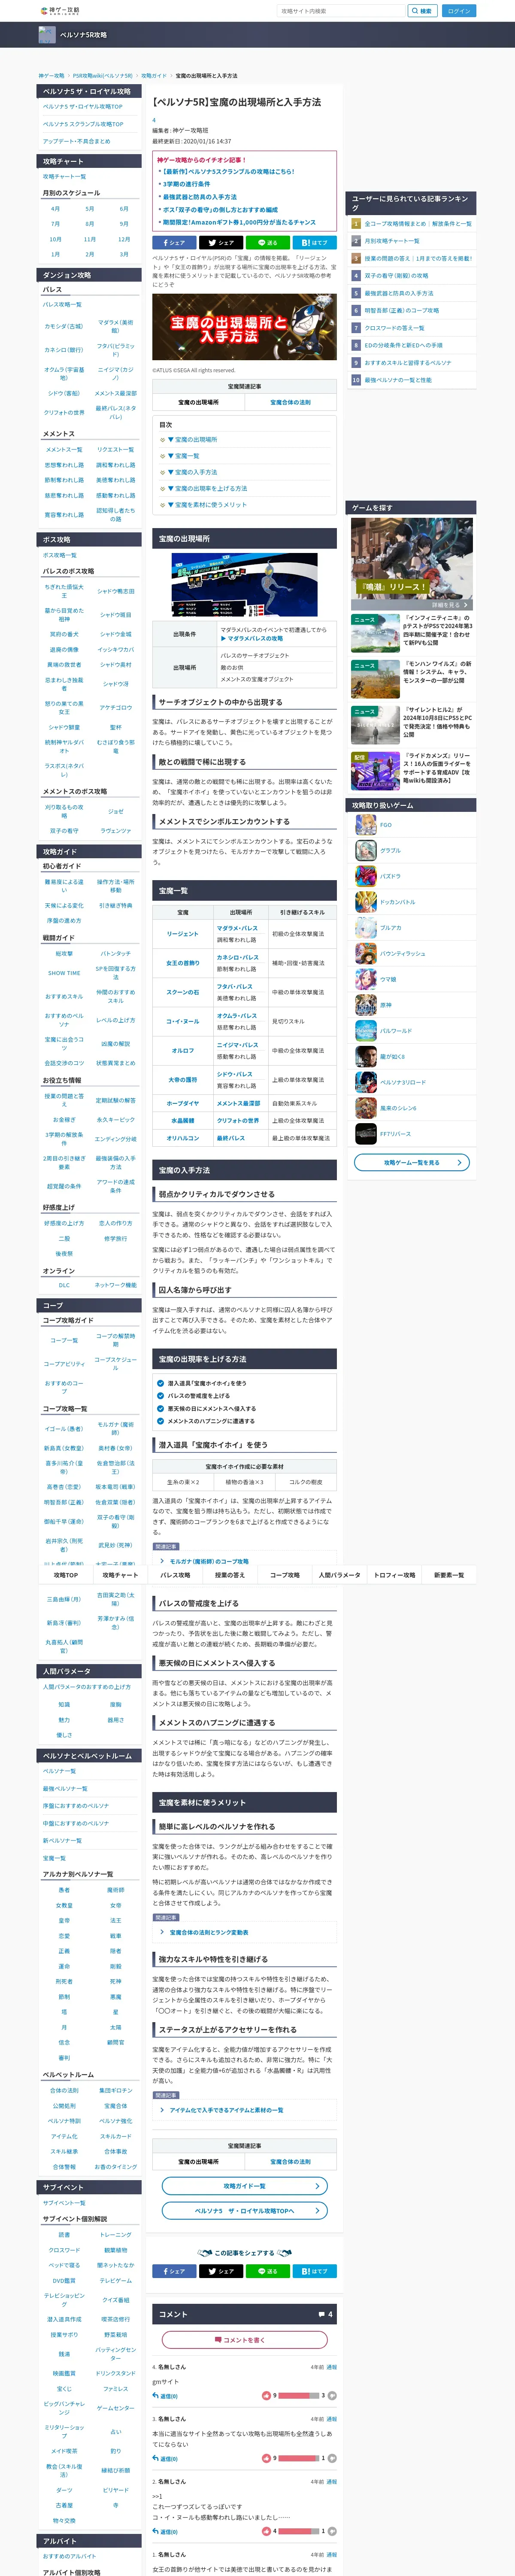Send via LINE below the article
This screenshot has height=2576, width=515.
267,2271
